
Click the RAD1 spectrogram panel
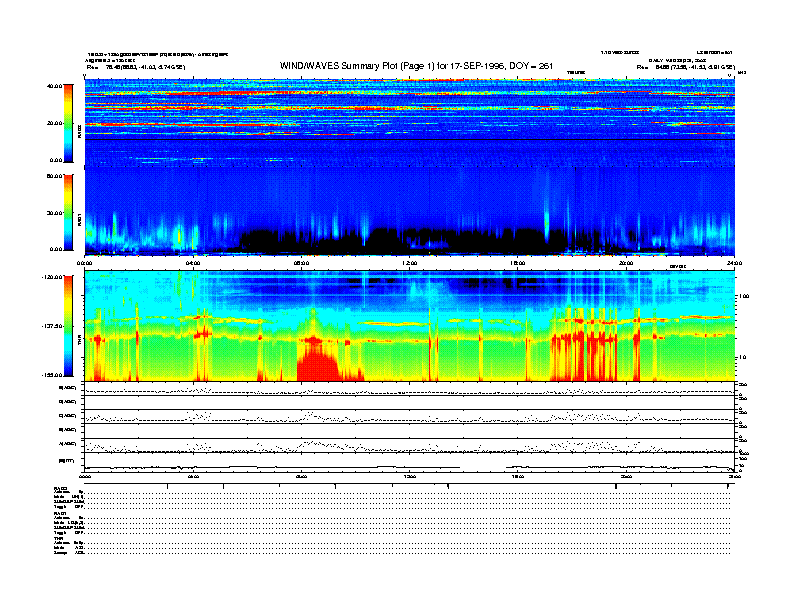pos(410,212)
